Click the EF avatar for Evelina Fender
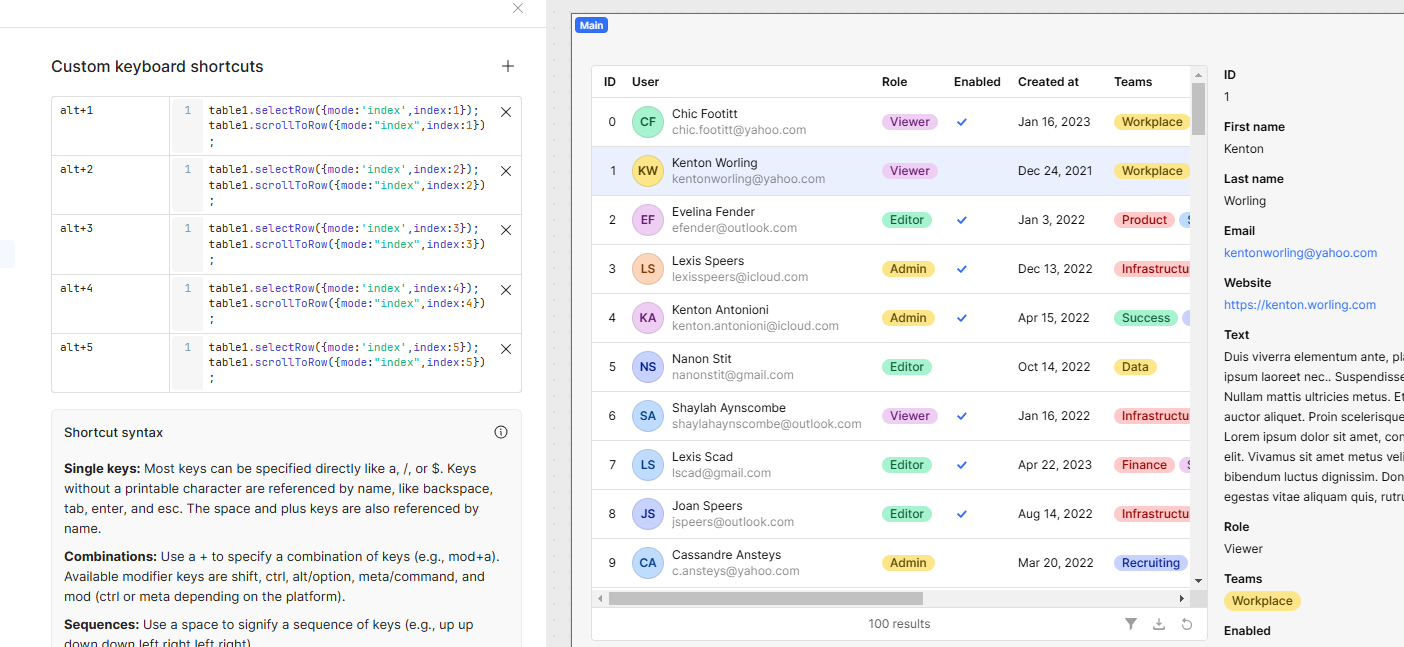The image size is (1404, 647). (648, 220)
